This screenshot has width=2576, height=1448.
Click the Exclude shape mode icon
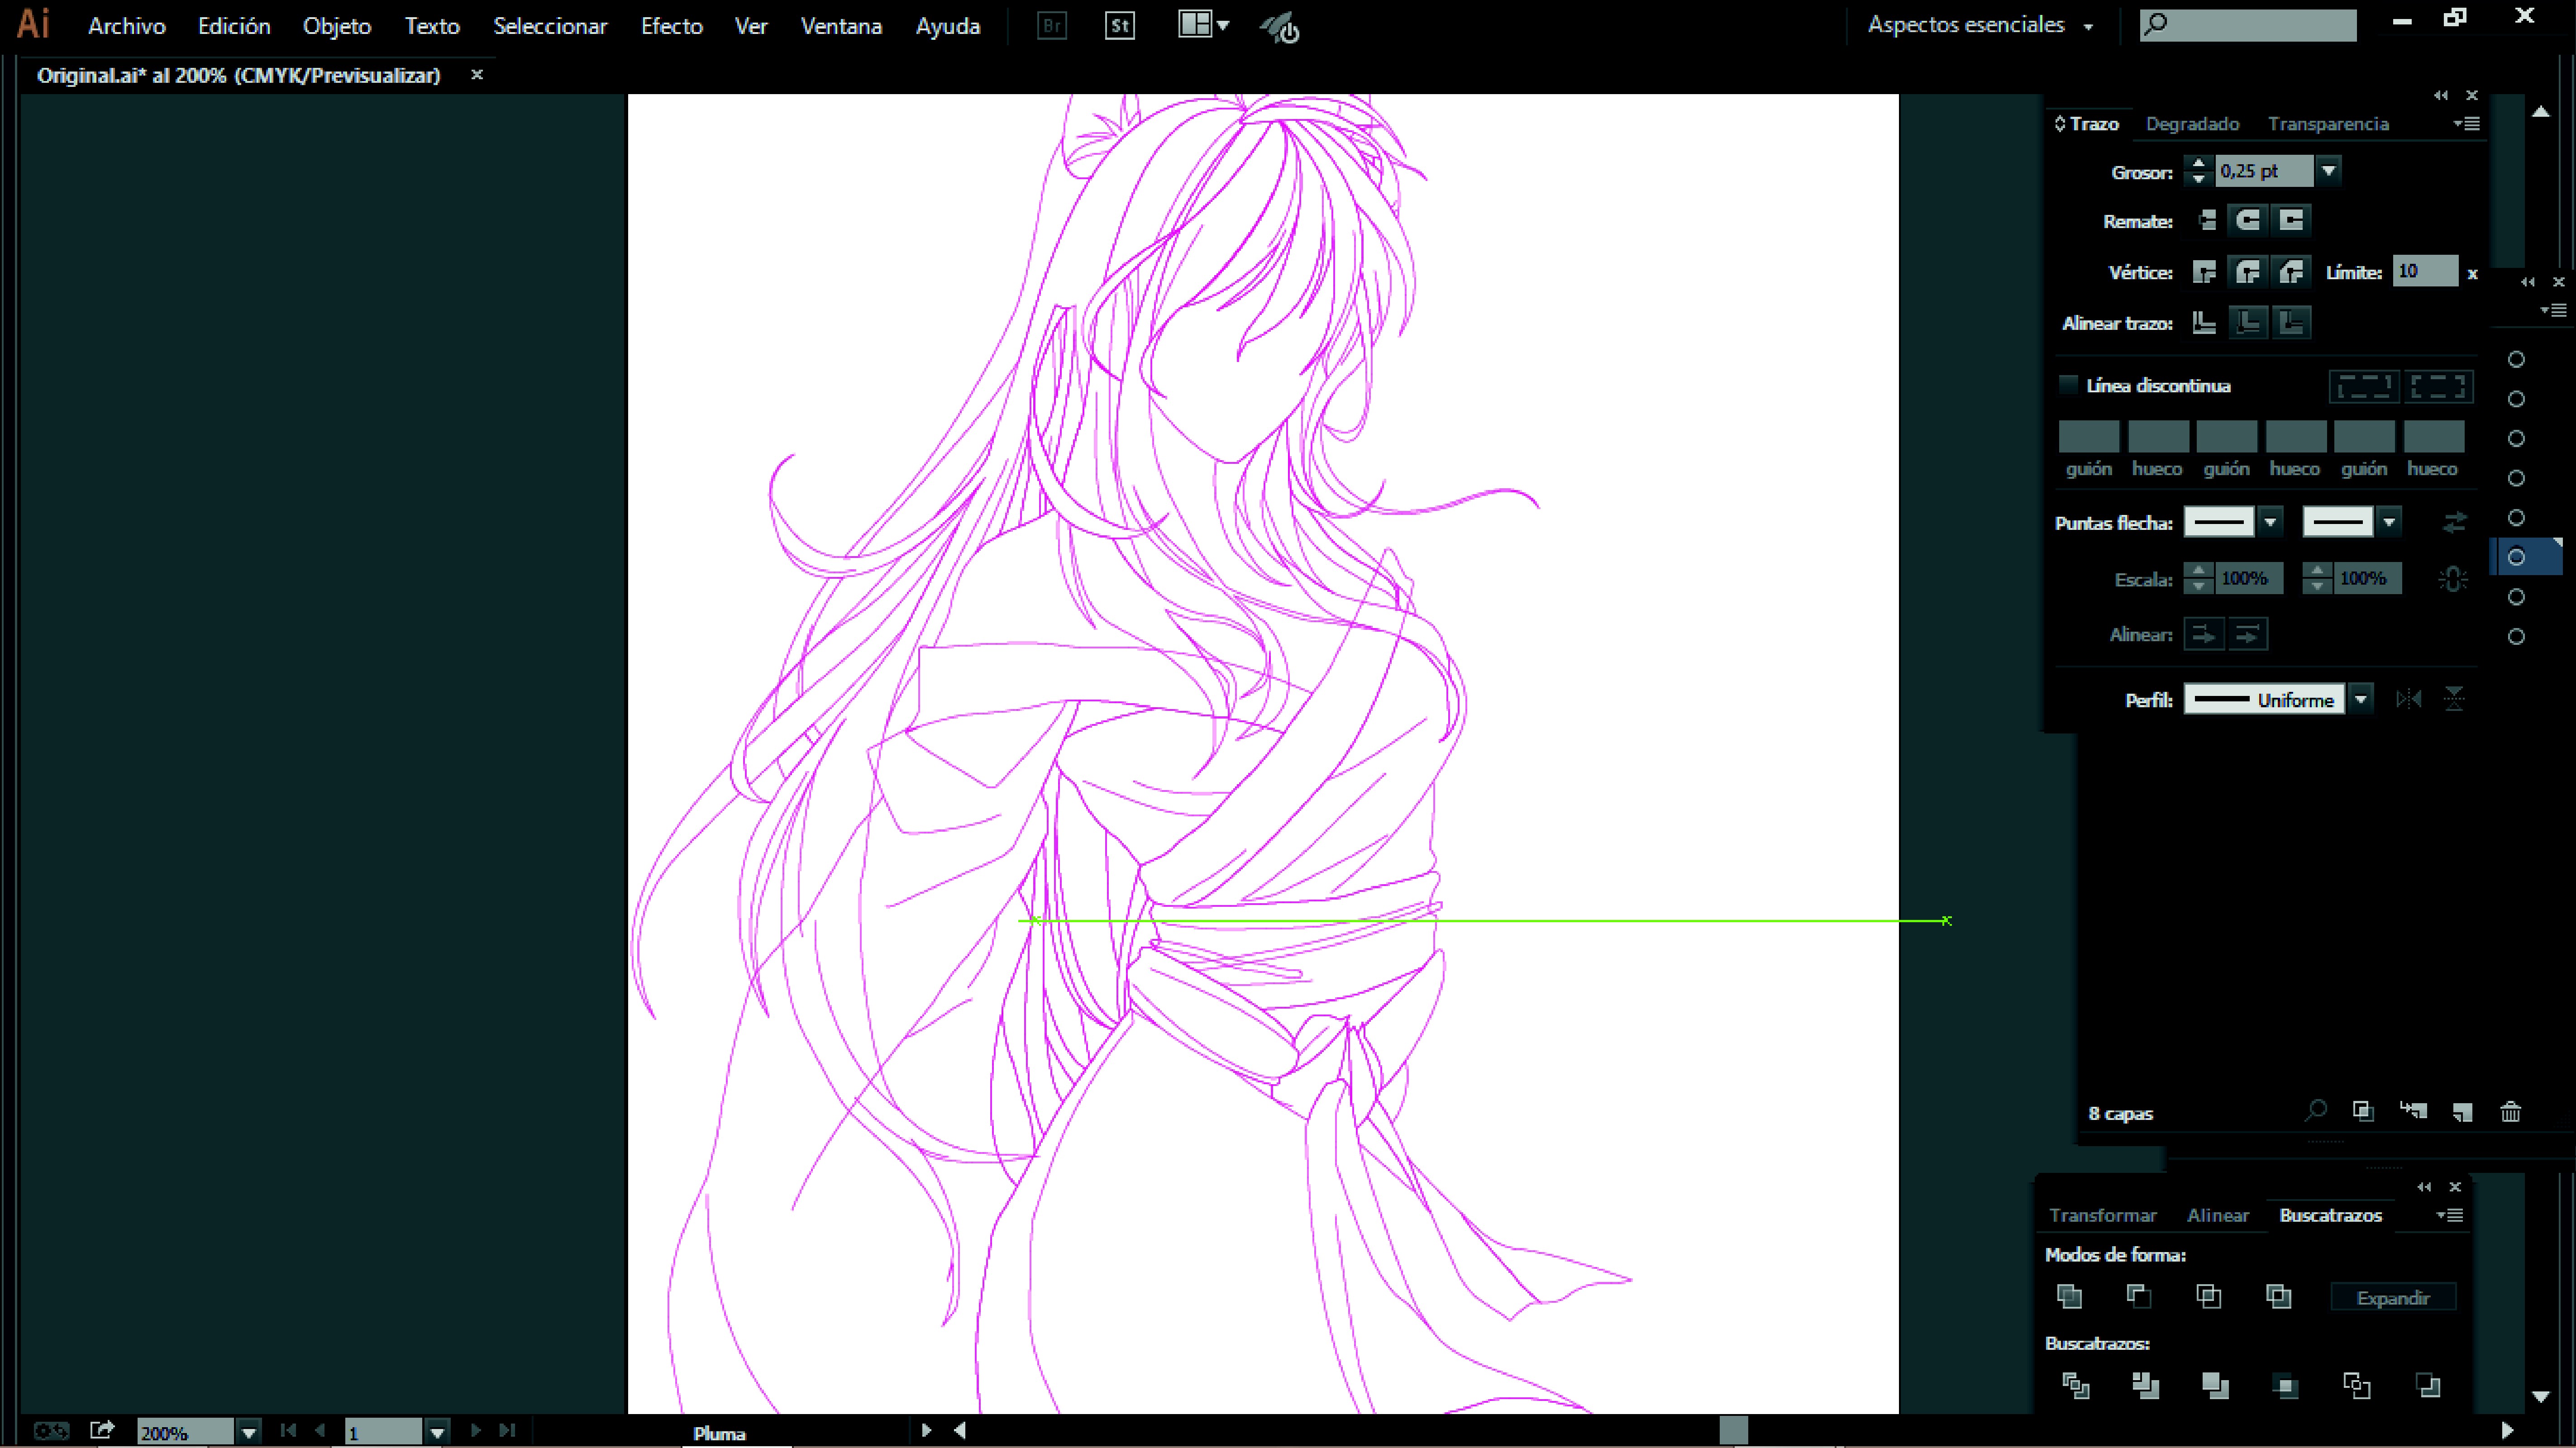pyautogui.click(x=2278, y=1296)
